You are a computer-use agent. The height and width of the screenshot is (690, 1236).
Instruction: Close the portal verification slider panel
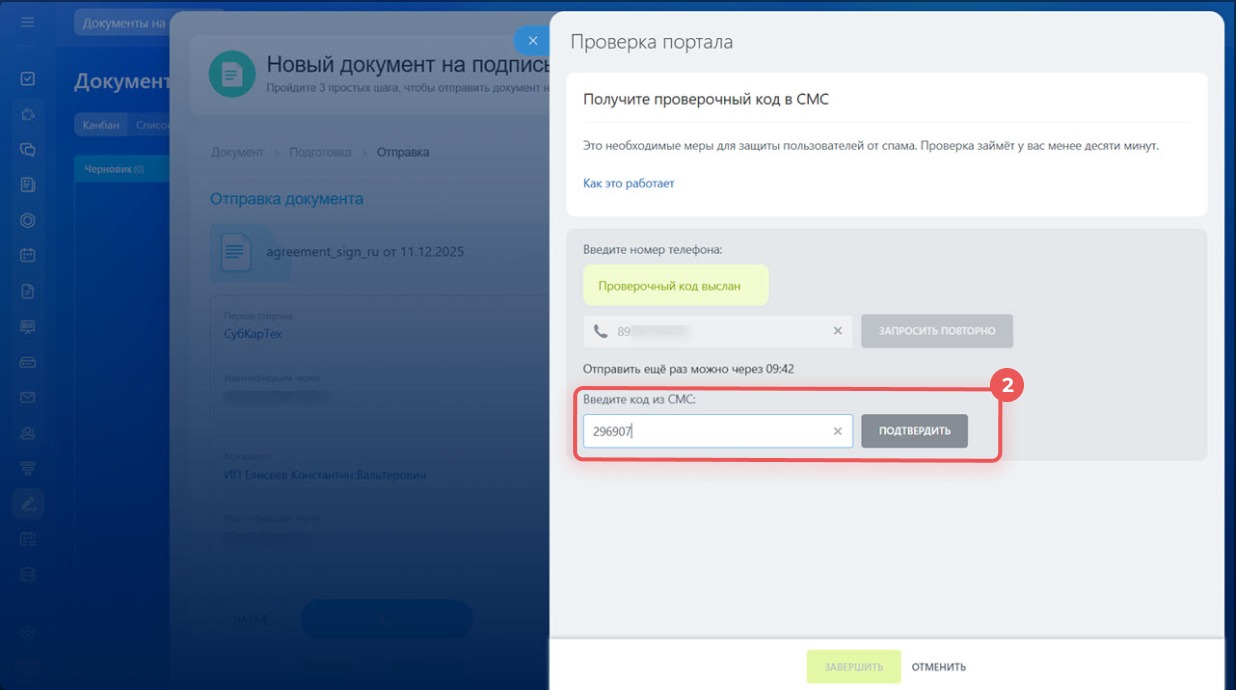(532, 41)
